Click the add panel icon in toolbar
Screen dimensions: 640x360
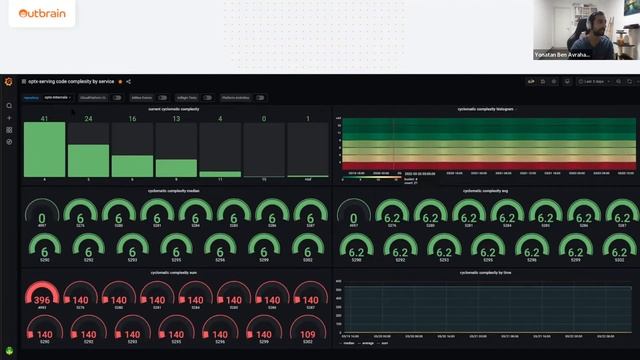[531, 82]
